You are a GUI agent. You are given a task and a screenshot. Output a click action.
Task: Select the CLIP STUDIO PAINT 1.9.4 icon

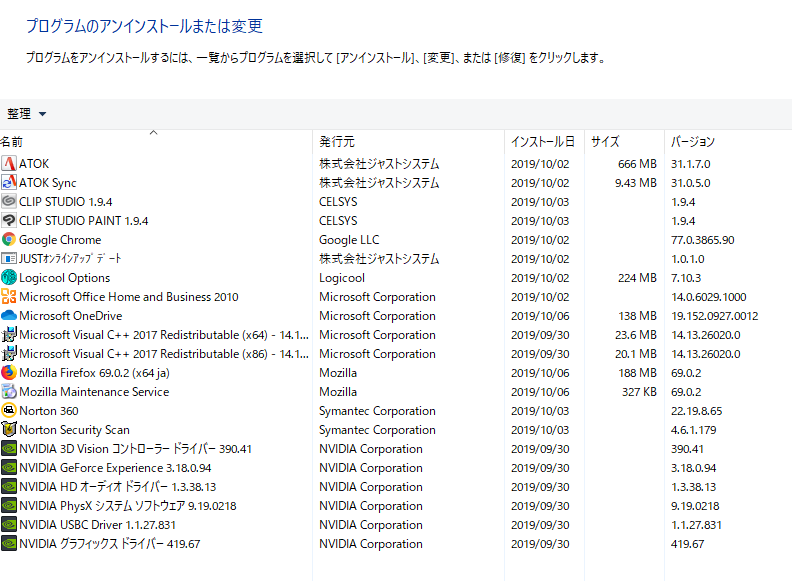9,221
